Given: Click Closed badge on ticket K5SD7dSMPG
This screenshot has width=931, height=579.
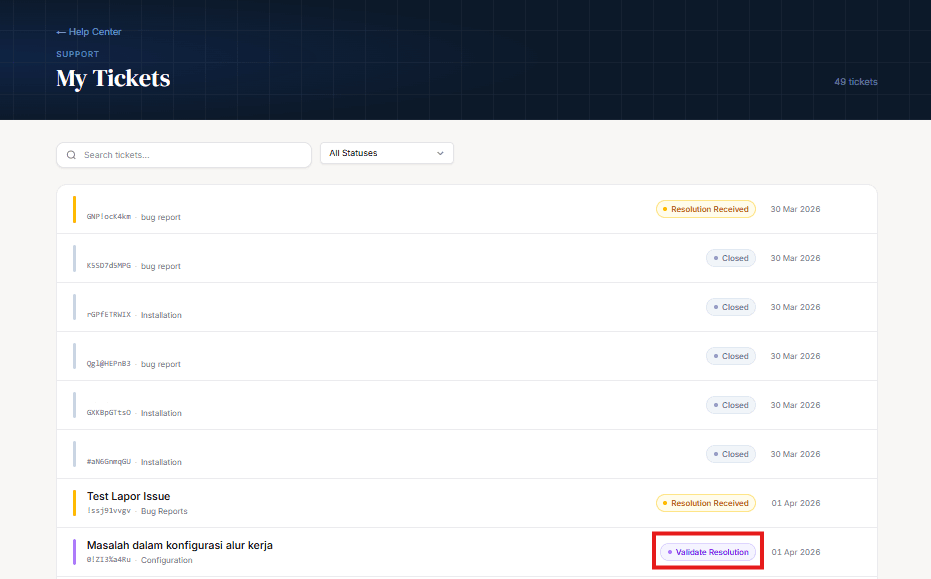Looking at the screenshot, I should pos(730,258).
